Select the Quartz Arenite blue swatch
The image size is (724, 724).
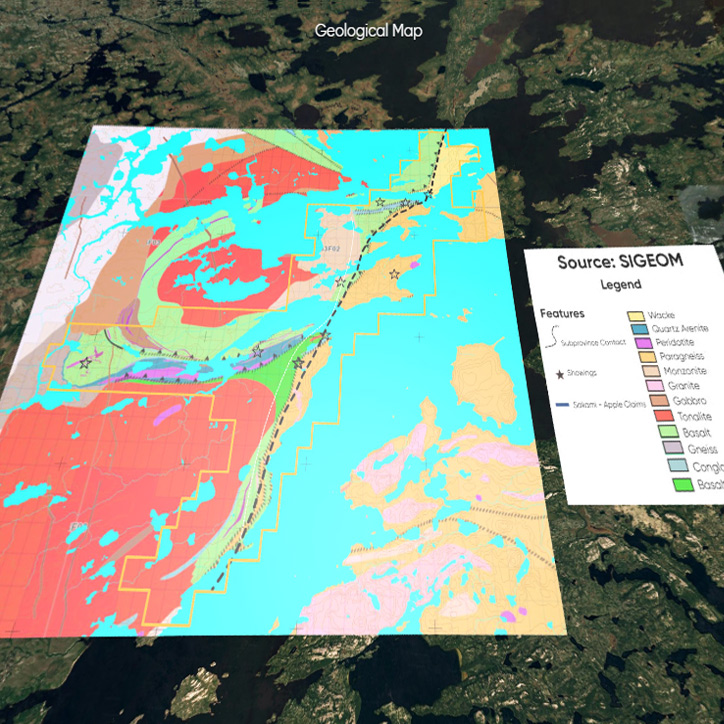[x=637, y=329]
